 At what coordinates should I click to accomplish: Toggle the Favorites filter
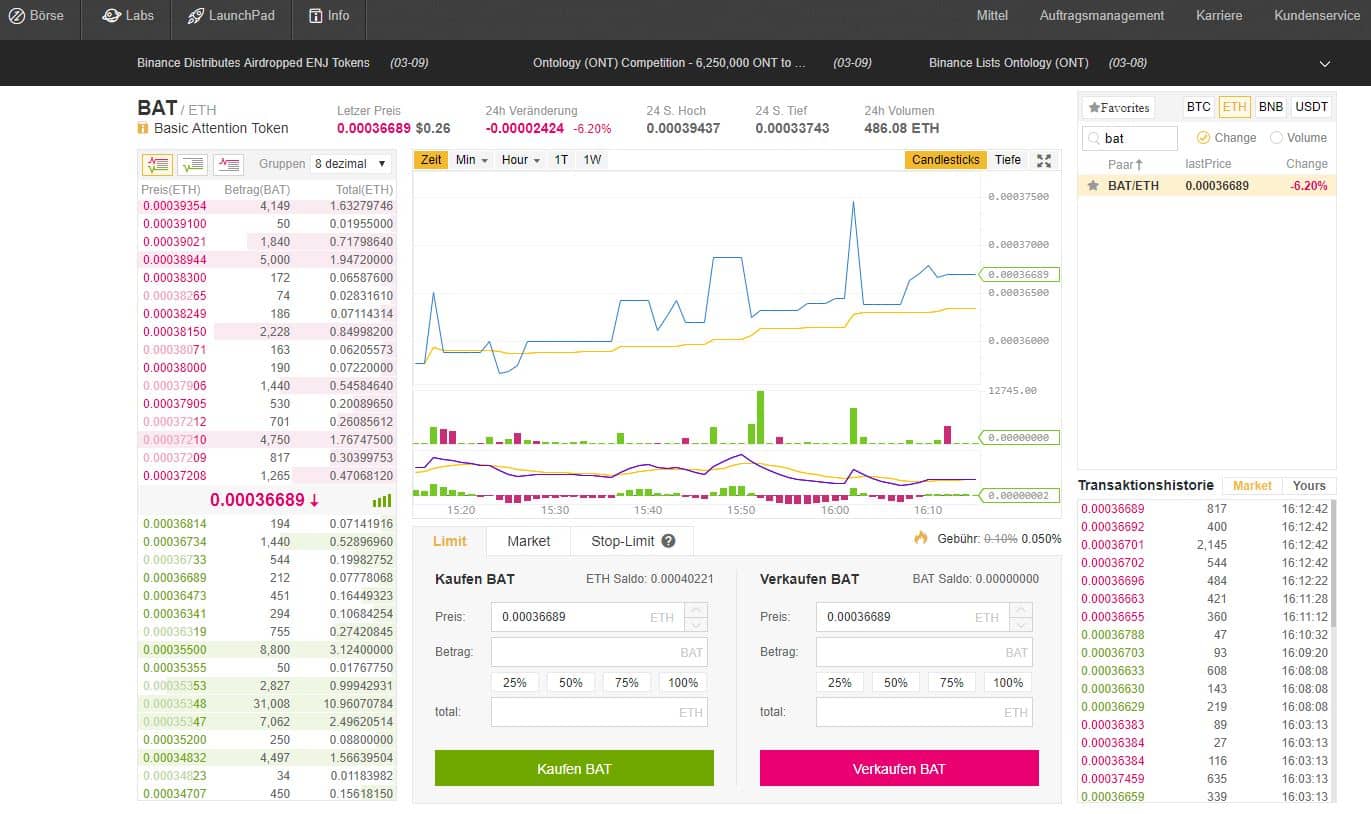pos(1119,107)
